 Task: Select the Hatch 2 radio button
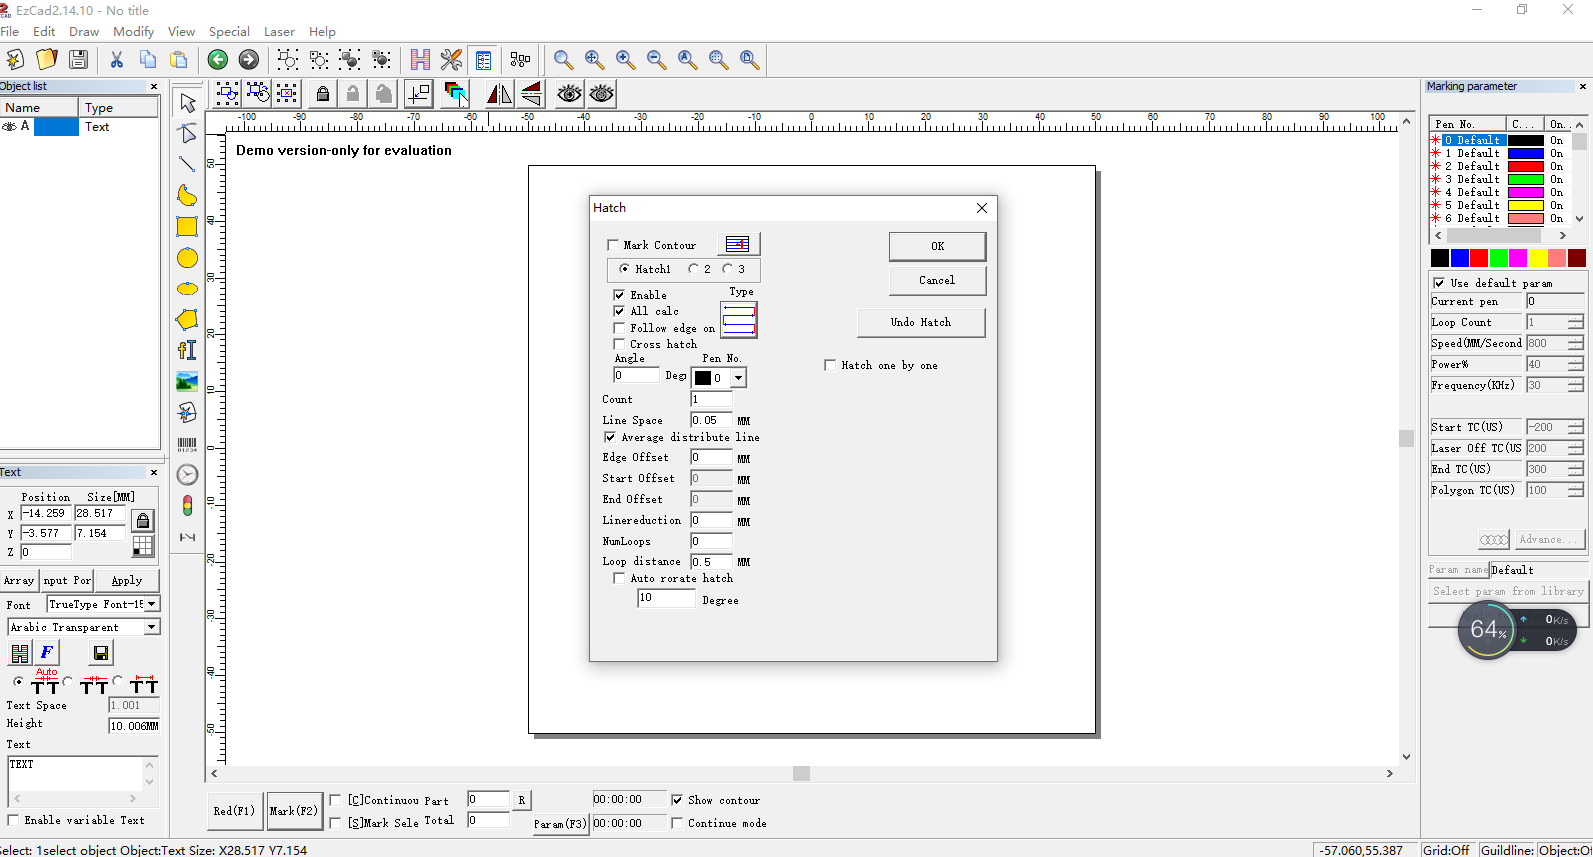point(694,269)
